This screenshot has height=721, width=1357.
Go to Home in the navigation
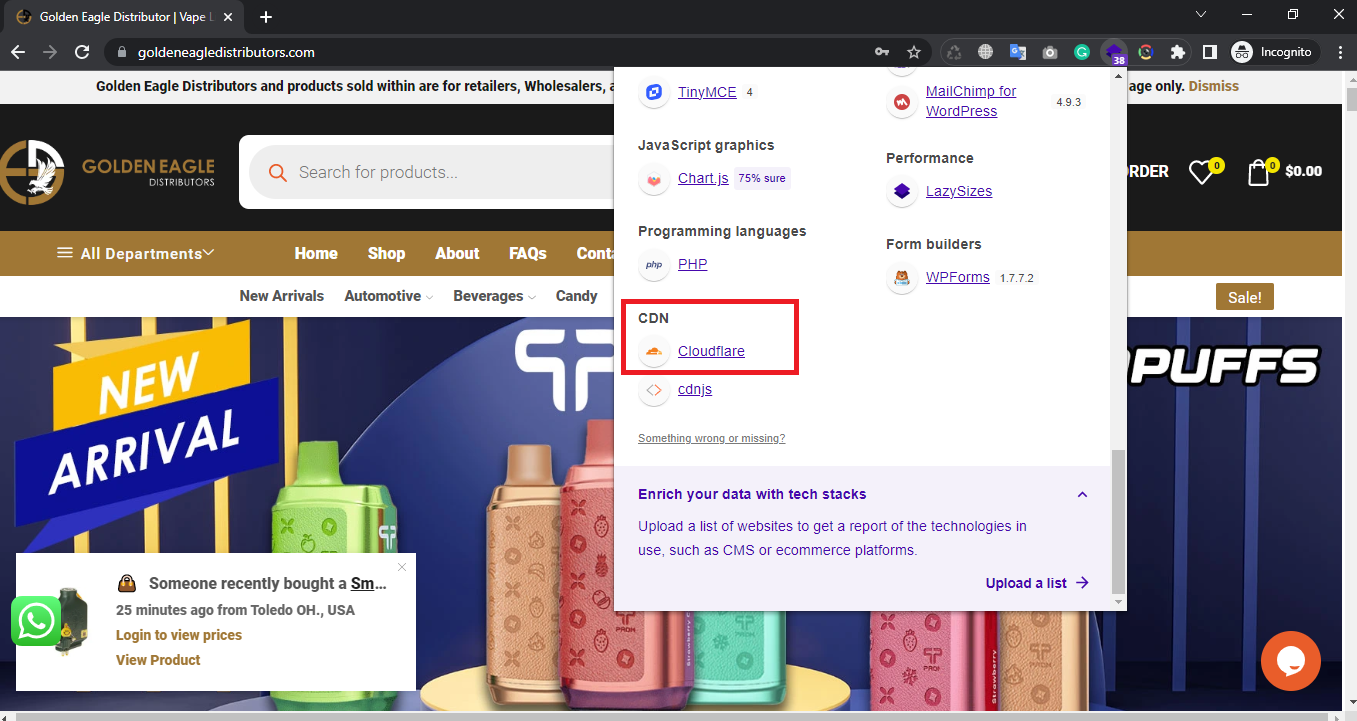[x=316, y=253]
